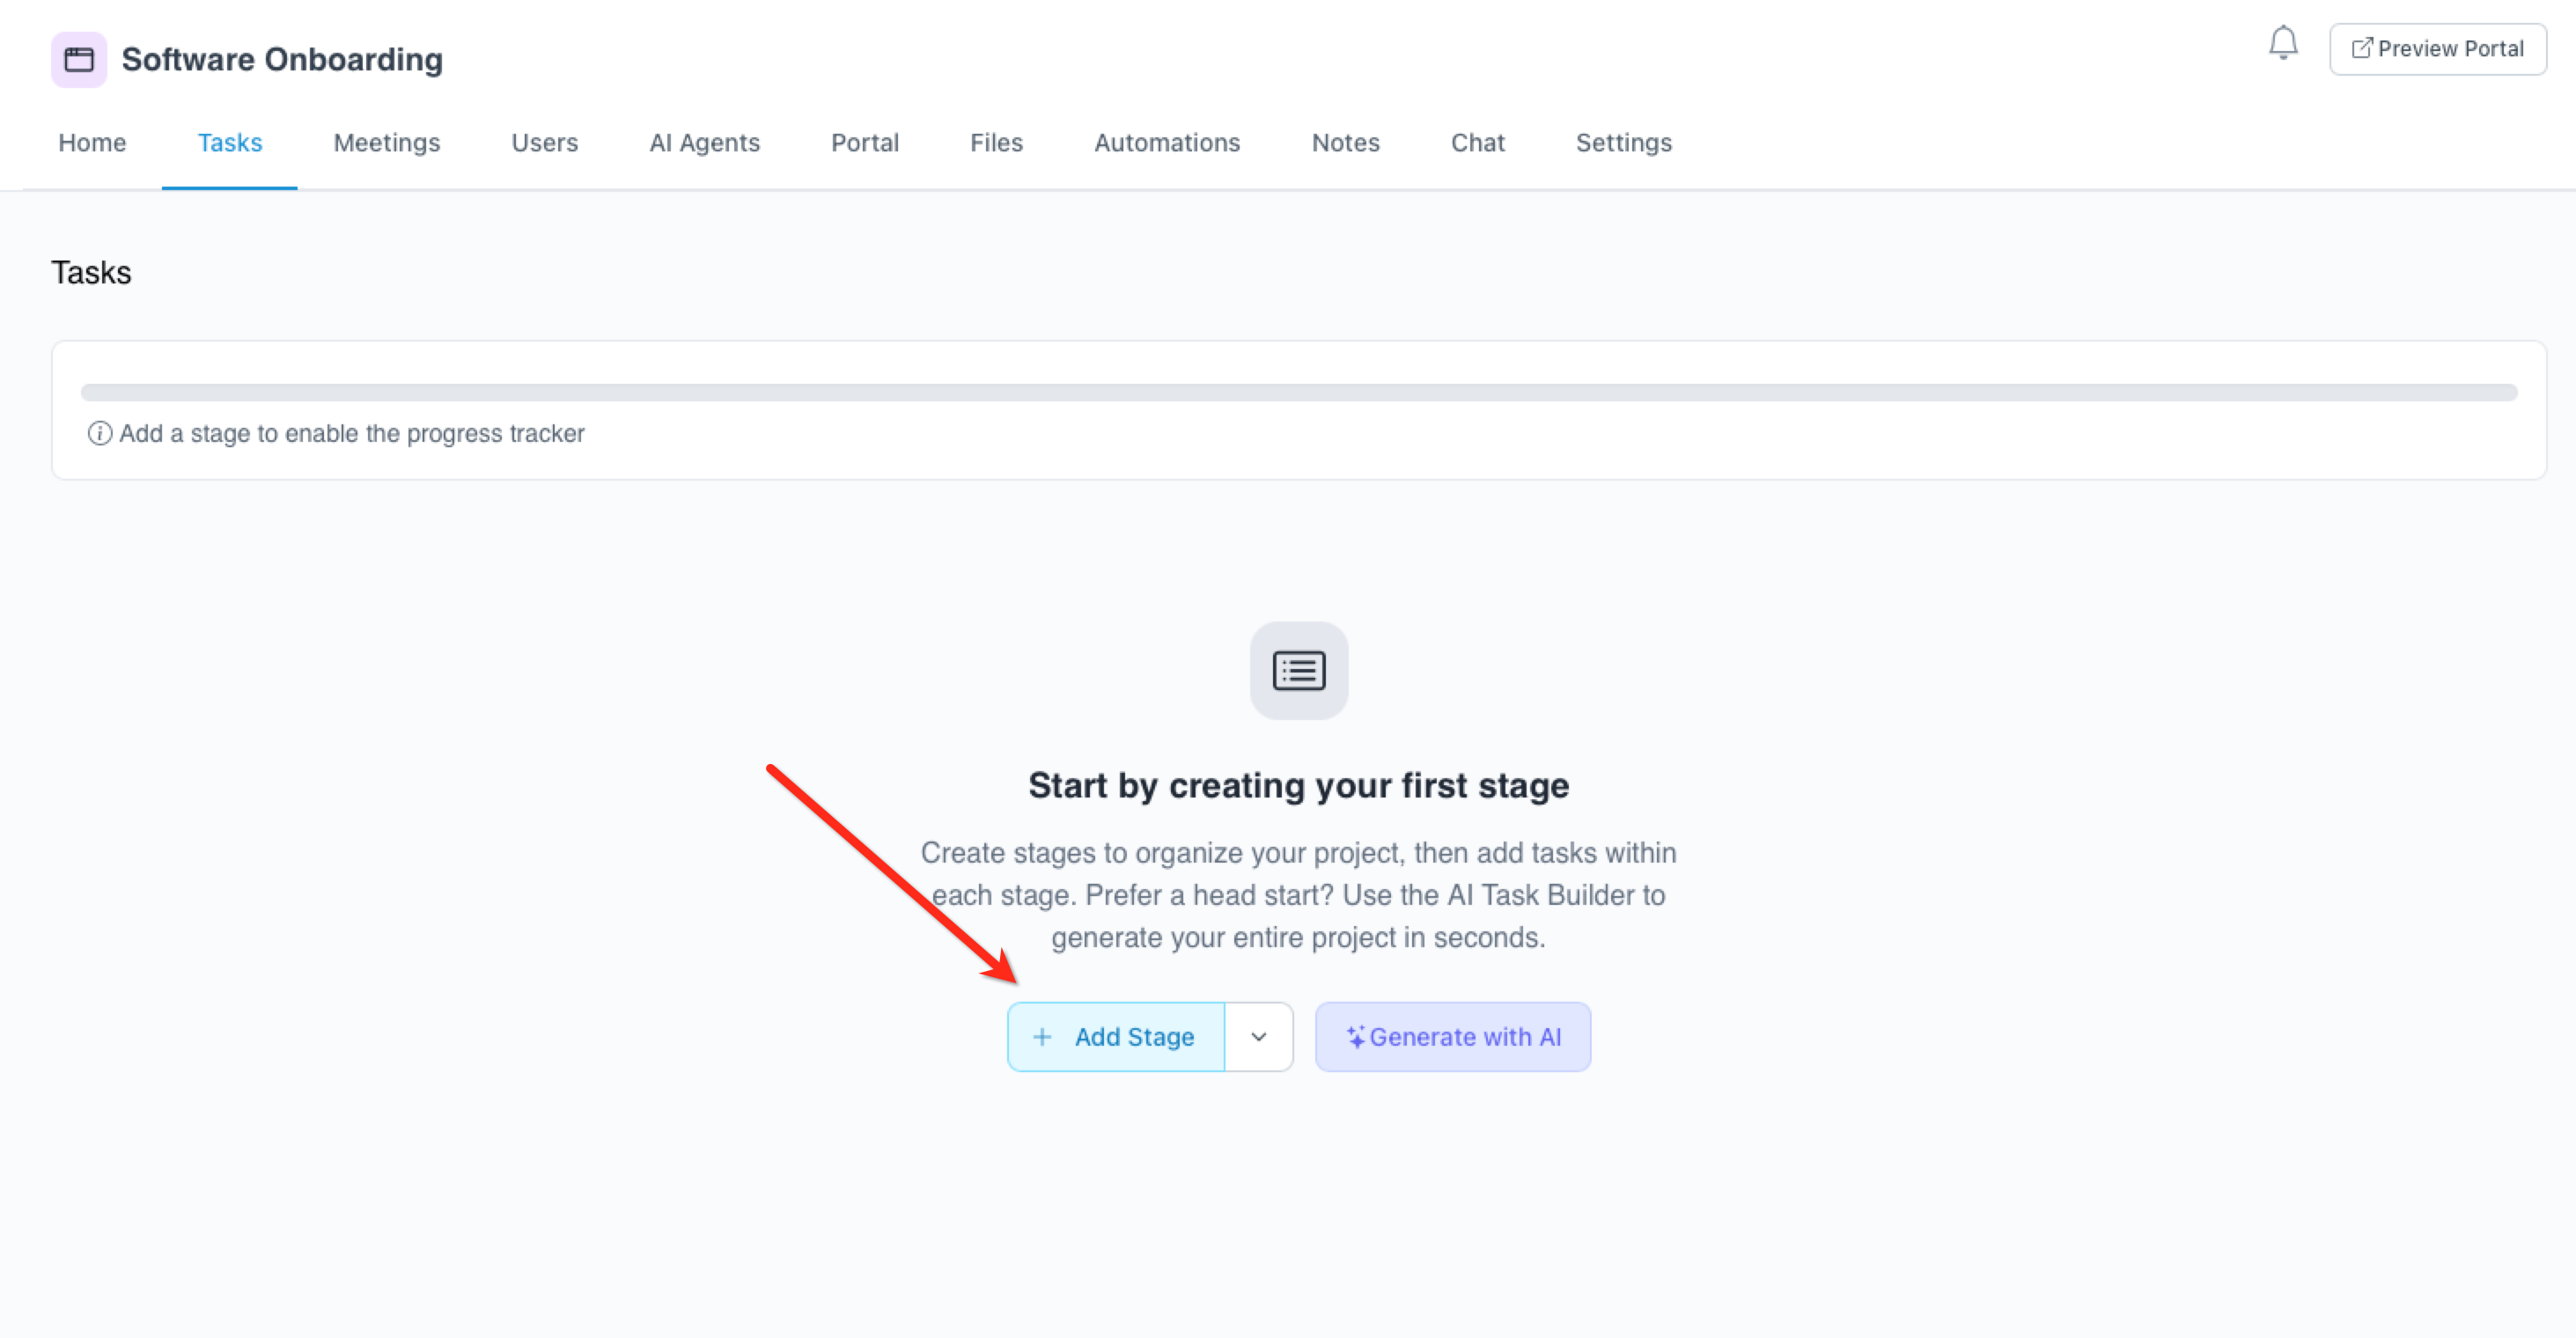
Task: Click the plus icon on Add Stage
Action: 1042,1037
